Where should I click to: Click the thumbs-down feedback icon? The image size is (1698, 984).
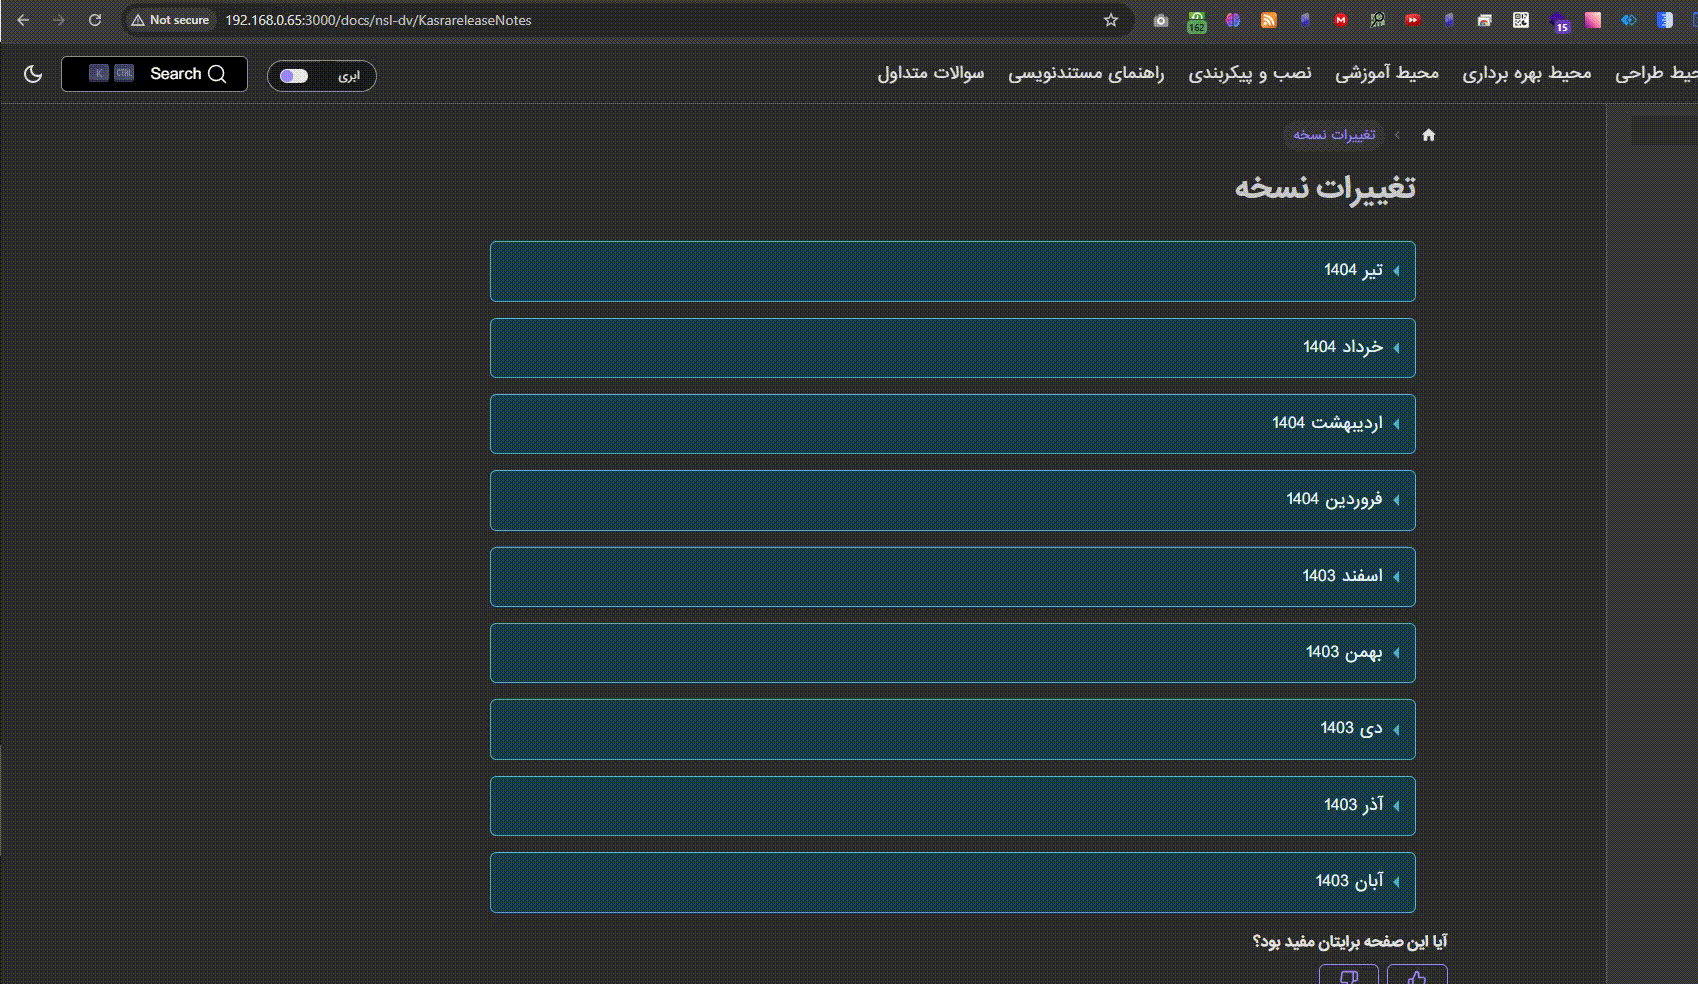click(1349, 976)
